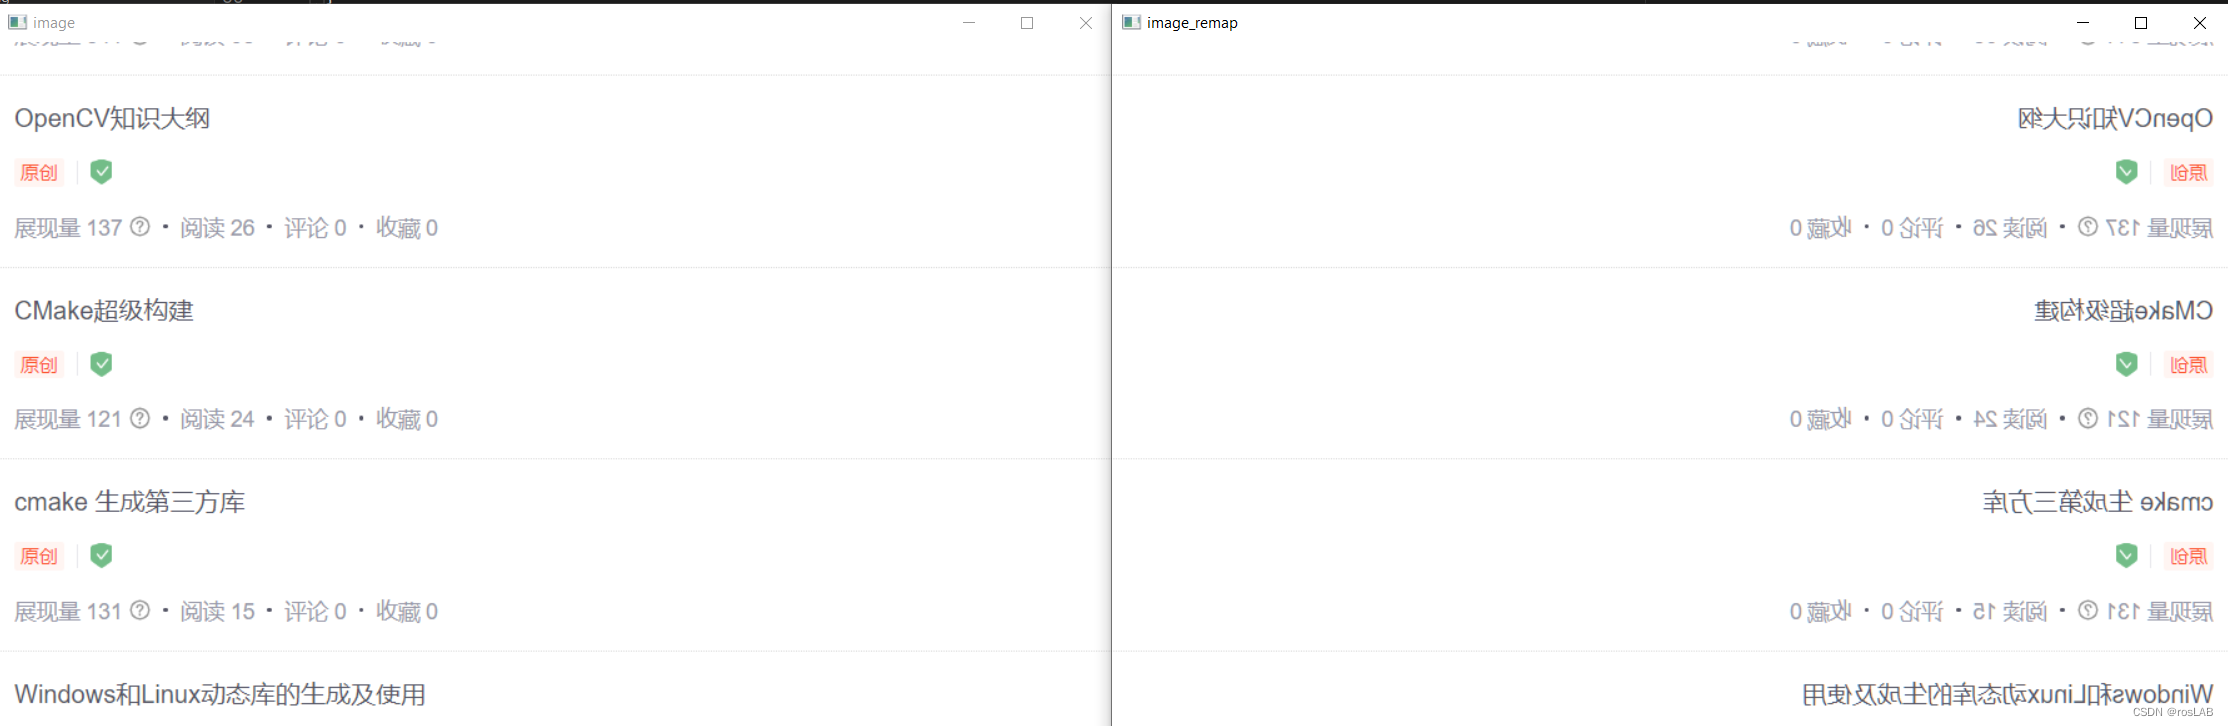Click the question mark icon beside 展现量 137
This screenshot has width=2228, height=726.
(x=140, y=227)
